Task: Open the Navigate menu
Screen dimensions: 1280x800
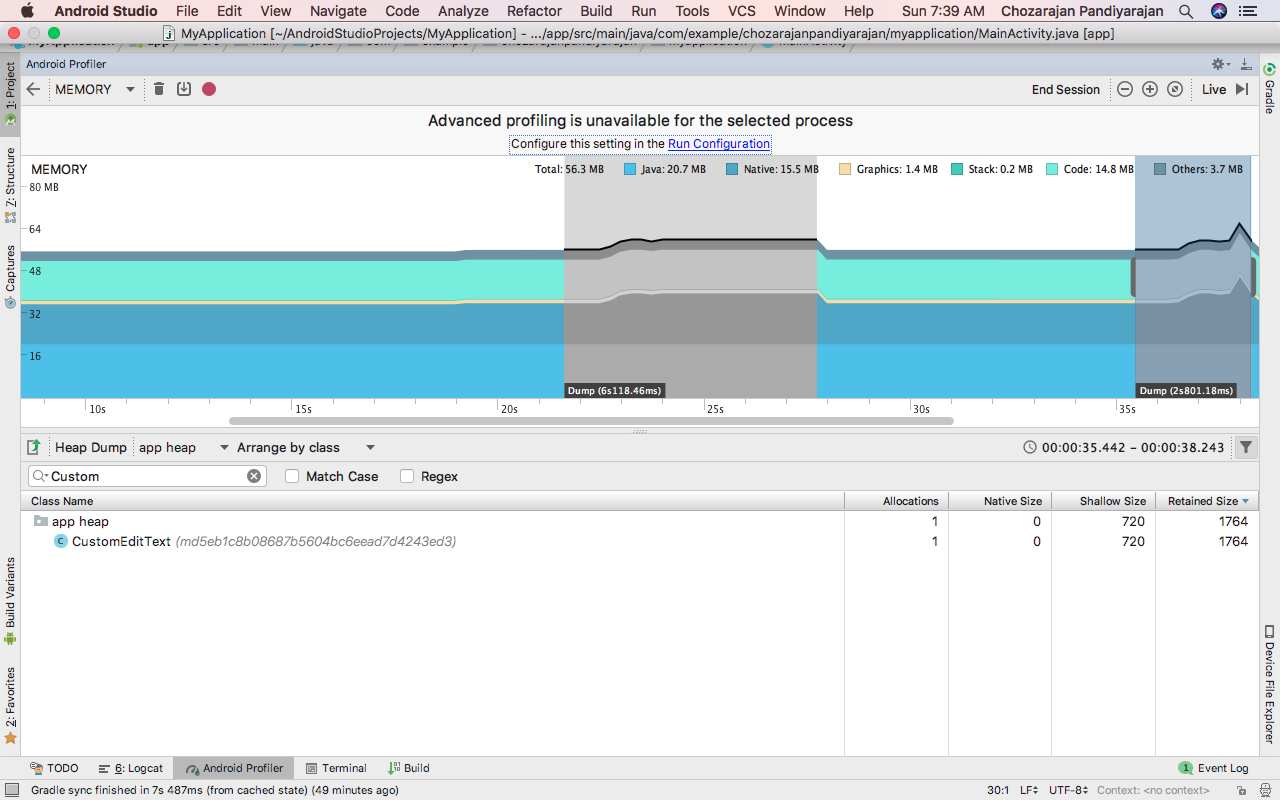Action: [338, 11]
